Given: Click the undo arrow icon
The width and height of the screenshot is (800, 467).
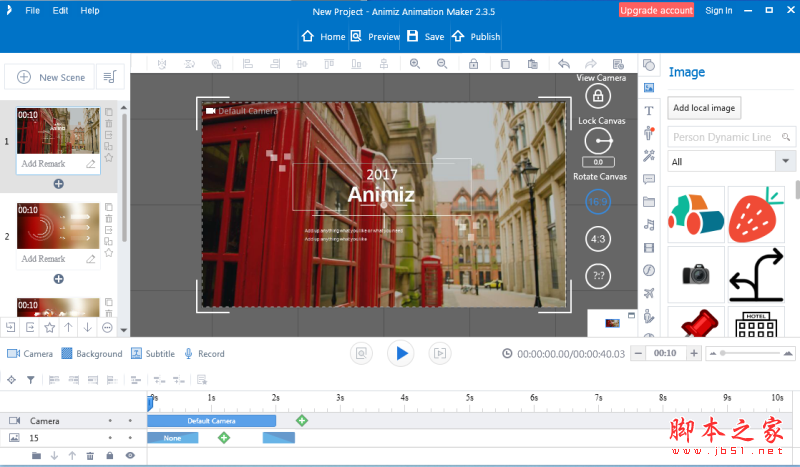Looking at the screenshot, I should (x=564, y=64).
